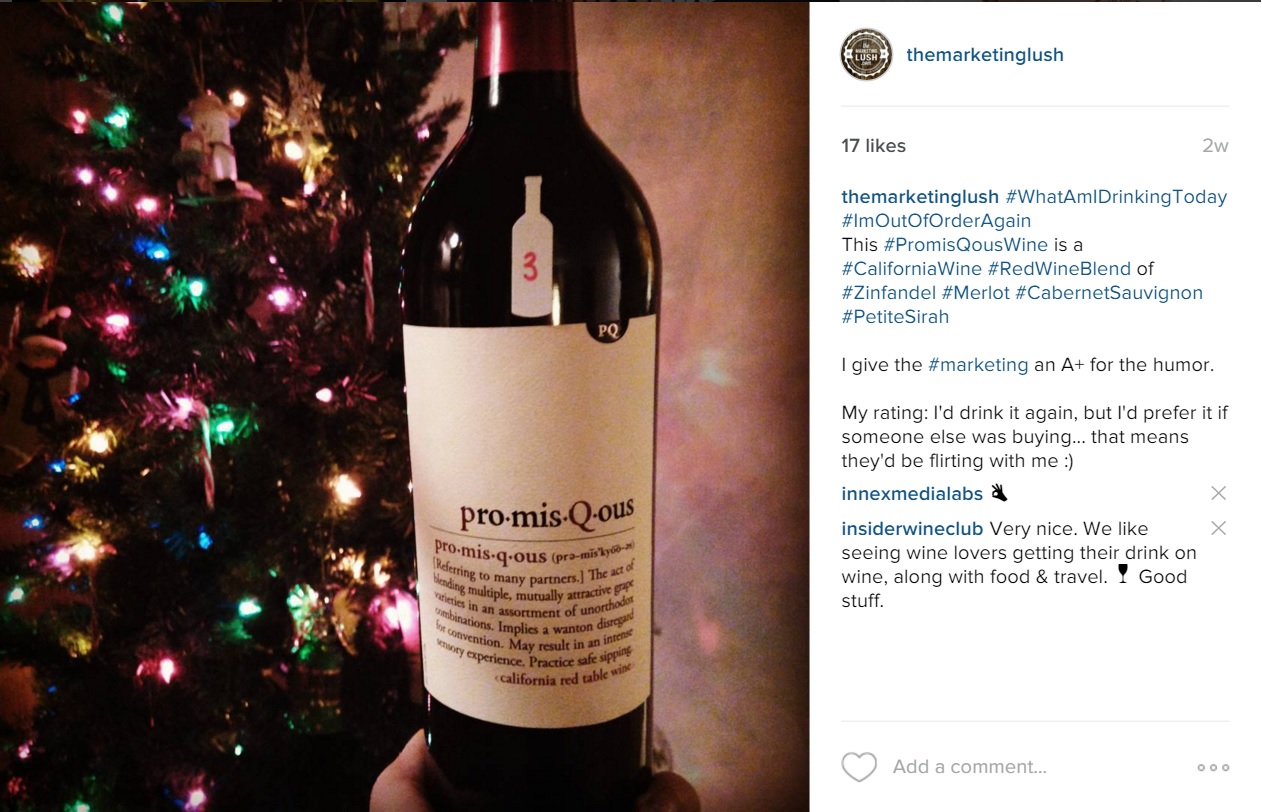The height and width of the screenshot is (812, 1262).
Task: Open the #Merlot hashtag
Action: pos(975,293)
